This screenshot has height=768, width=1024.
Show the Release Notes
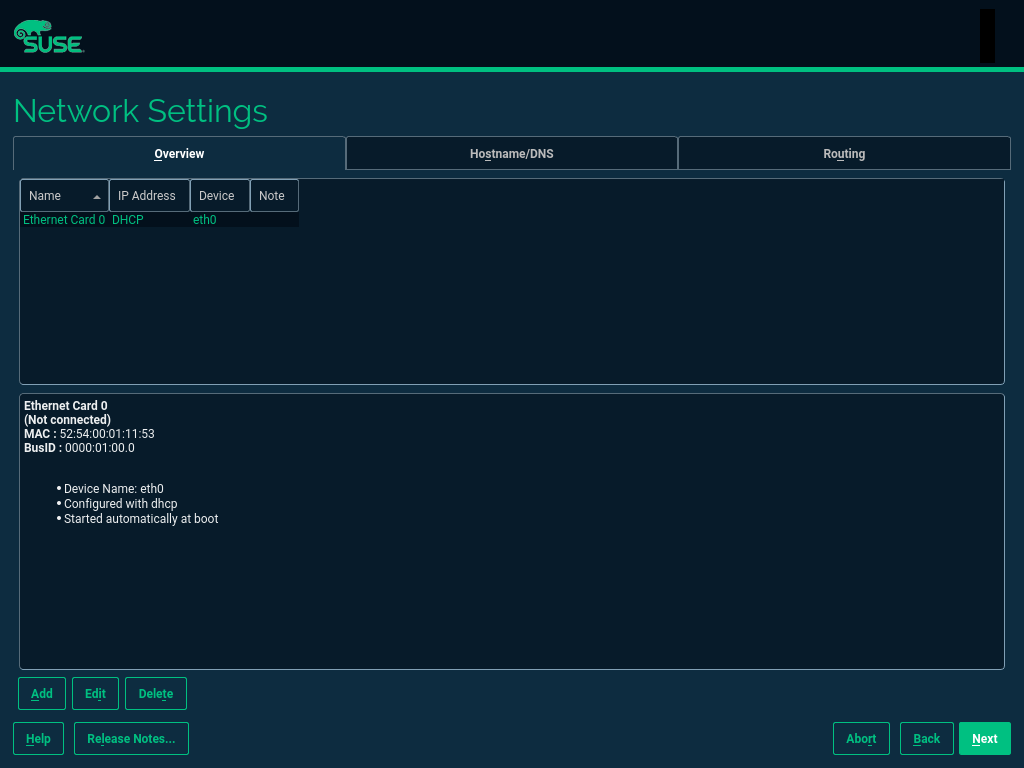[x=131, y=739]
